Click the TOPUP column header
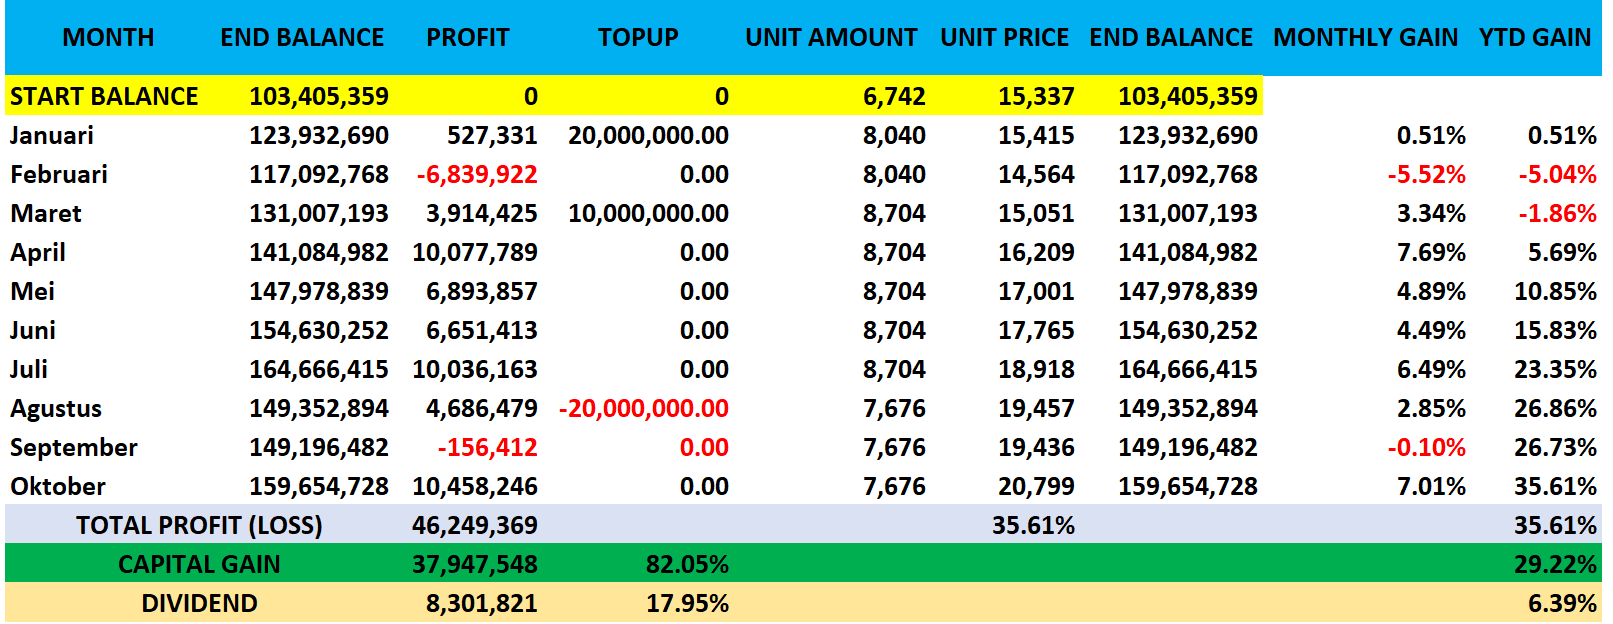 [638, 38]
